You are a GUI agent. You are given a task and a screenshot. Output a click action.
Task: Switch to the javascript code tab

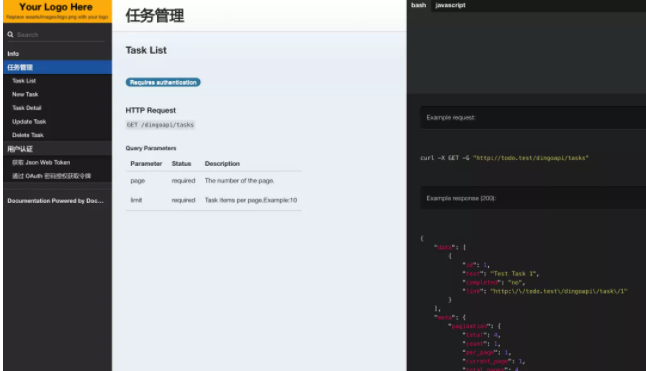[x=450, y=5]
